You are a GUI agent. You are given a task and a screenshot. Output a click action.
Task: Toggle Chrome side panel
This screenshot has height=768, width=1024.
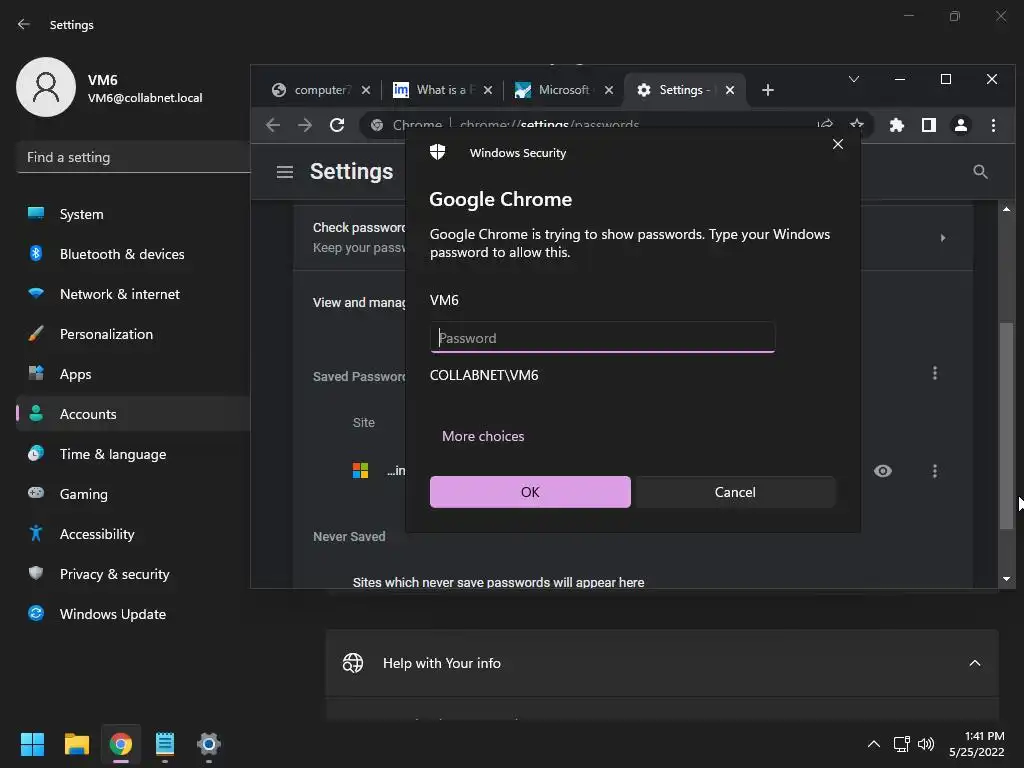click(929, 125)
